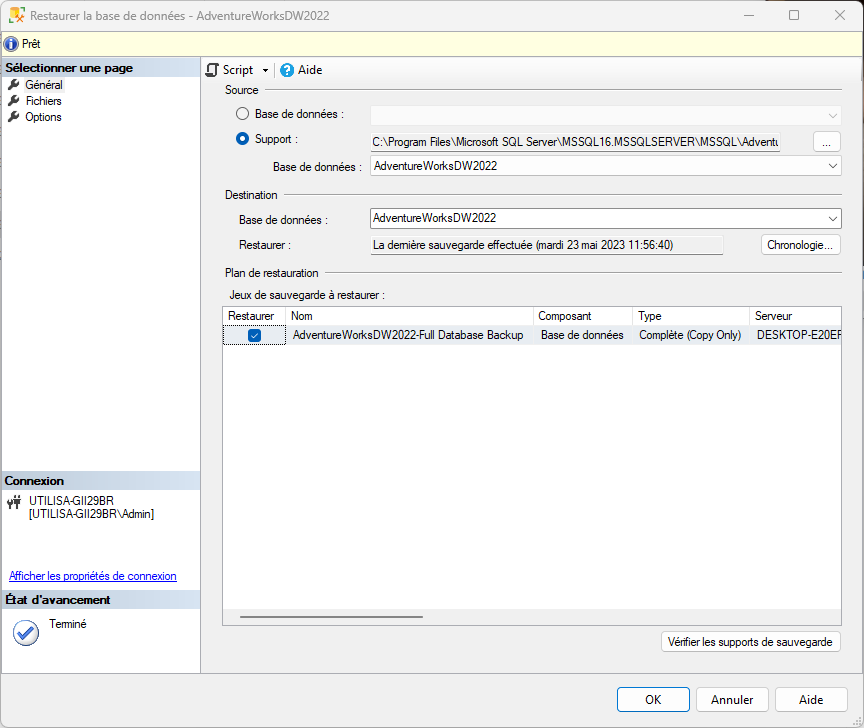Click the Restaurer last backup date field
This screenshot has height=728, width=864.
point(547,245)
